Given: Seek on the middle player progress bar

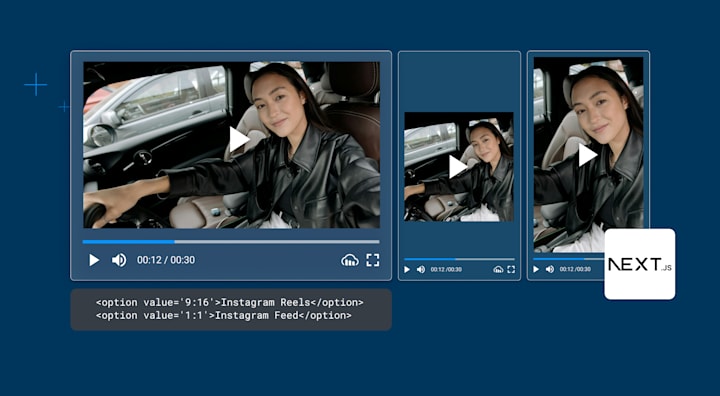Looking at the screenshot, I should coord(459,259).
